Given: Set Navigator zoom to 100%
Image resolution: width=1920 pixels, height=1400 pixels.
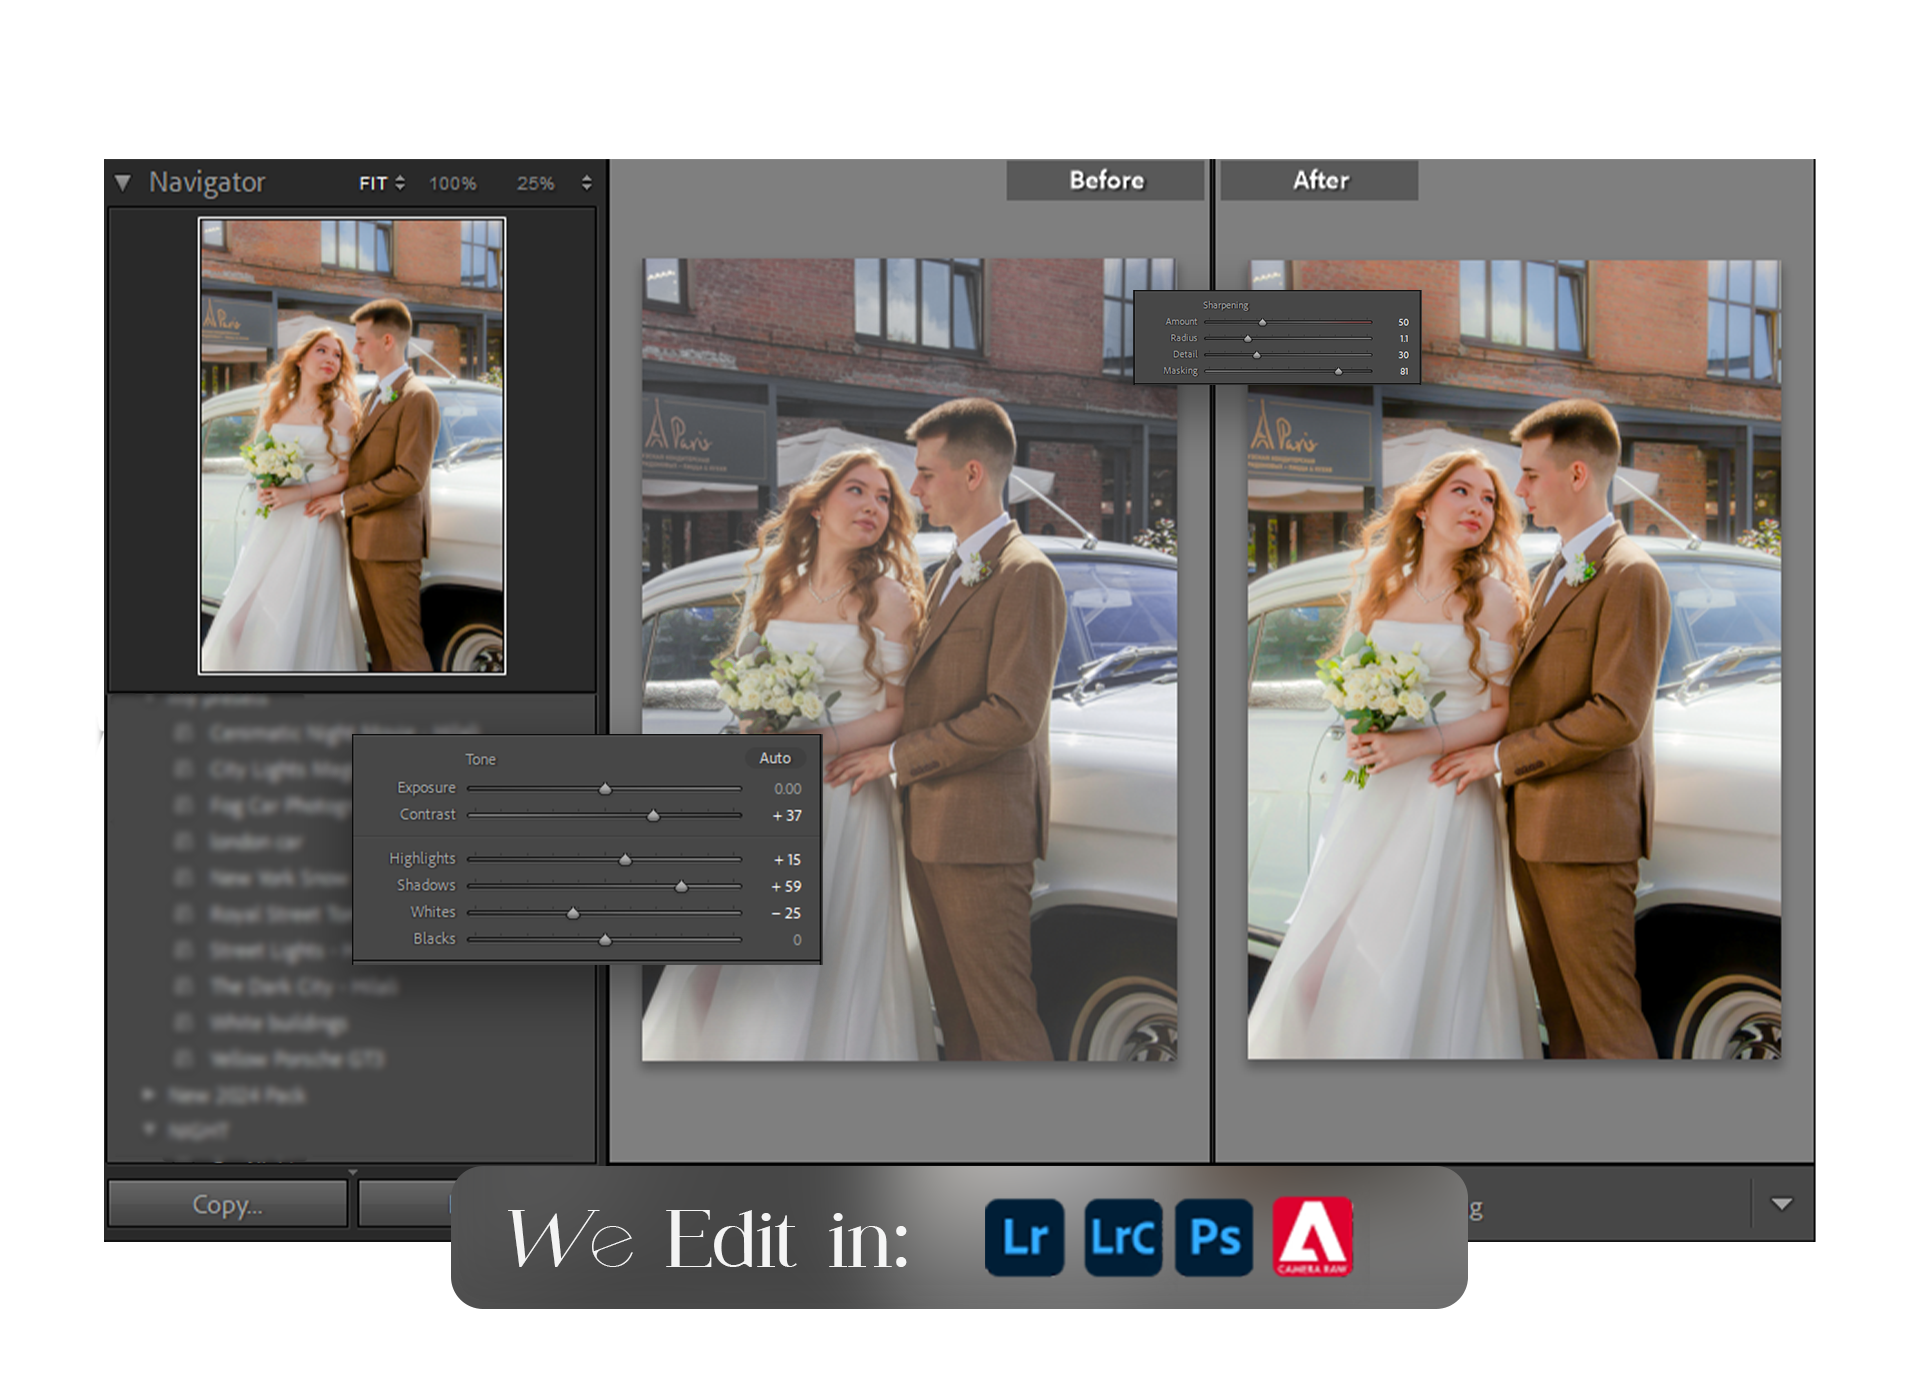Looking at the screenshot, I should (x=452, y=184).
